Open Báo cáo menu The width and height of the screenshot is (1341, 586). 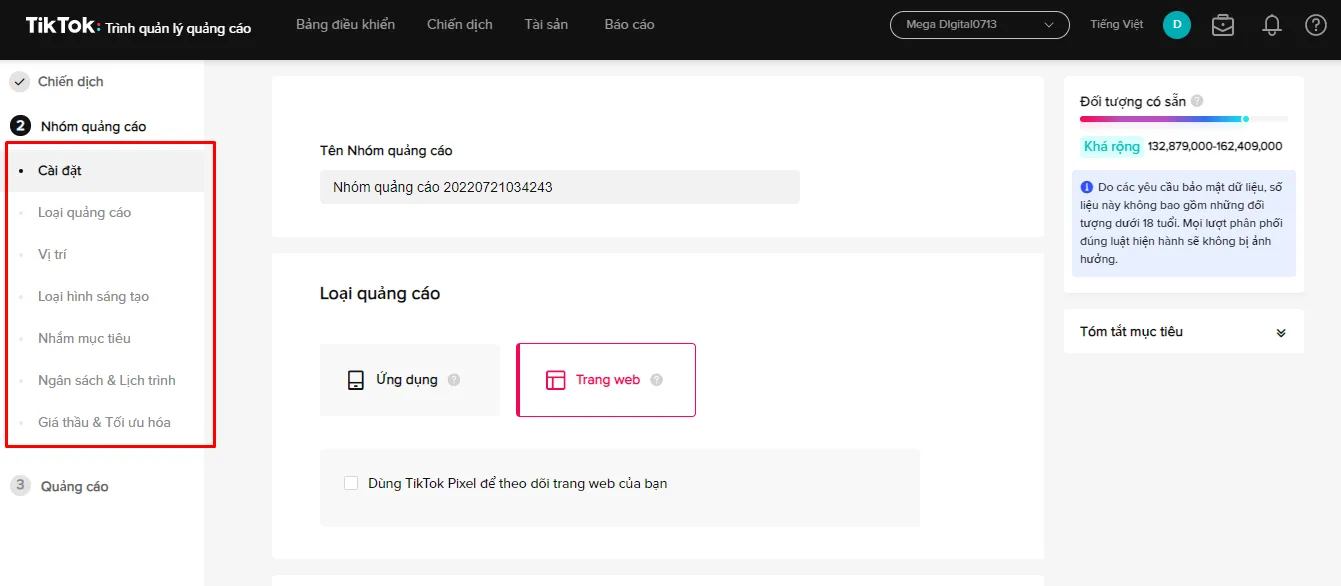(630, 24)
